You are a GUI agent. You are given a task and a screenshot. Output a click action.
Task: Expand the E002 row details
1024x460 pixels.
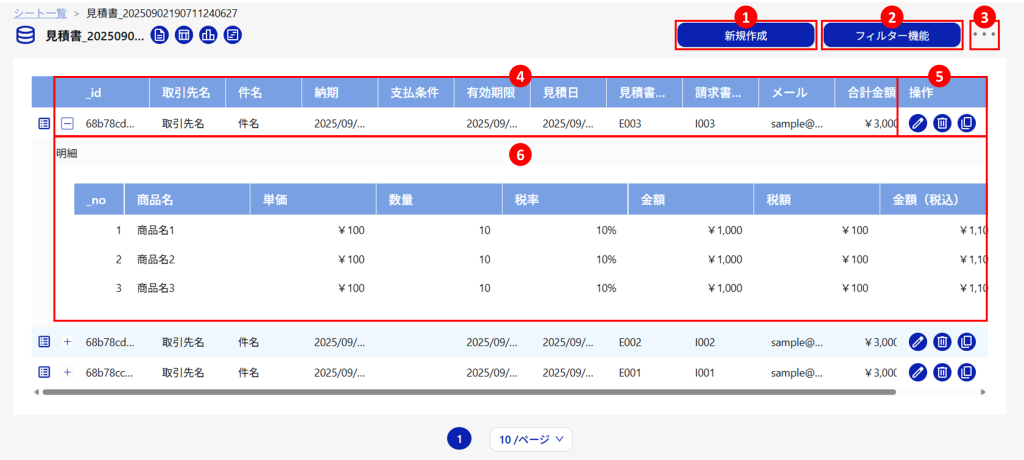(x=68, y=342)
